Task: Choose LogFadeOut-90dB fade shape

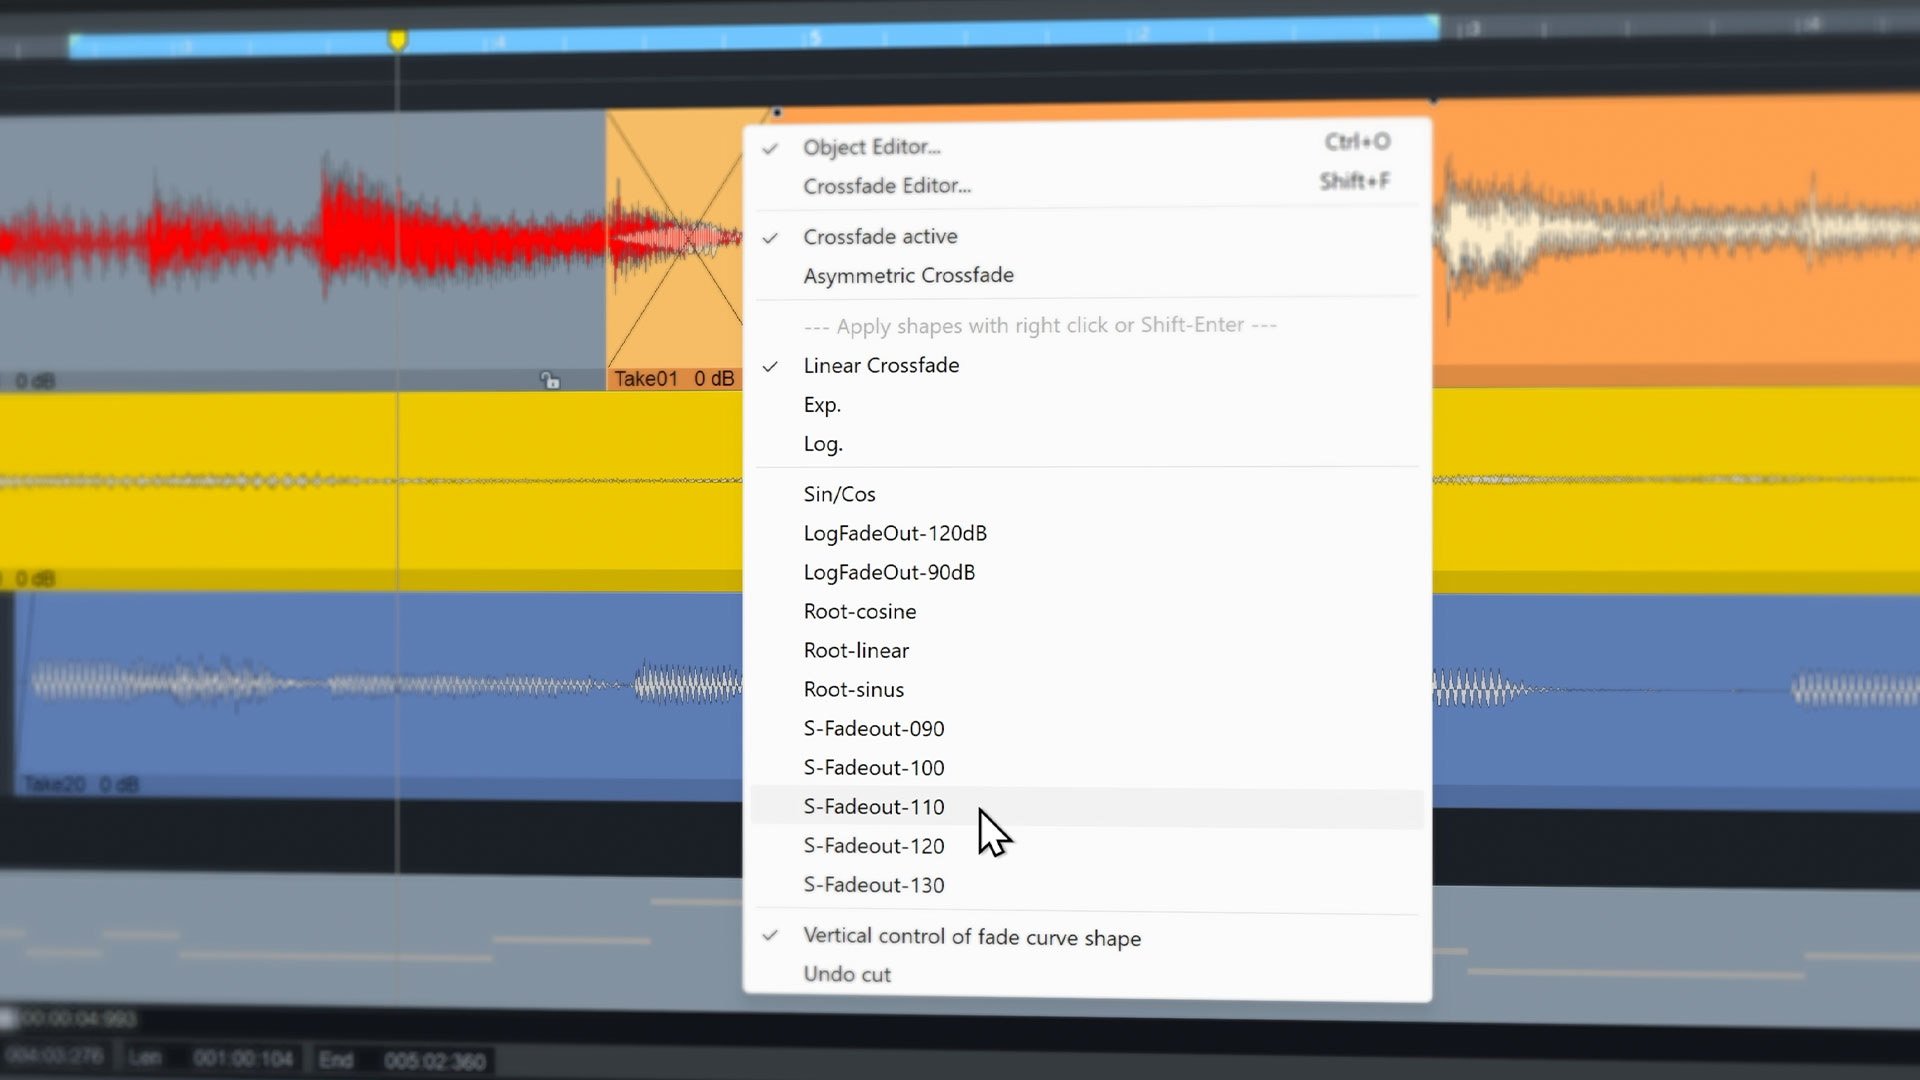Action: pos(890,572)
